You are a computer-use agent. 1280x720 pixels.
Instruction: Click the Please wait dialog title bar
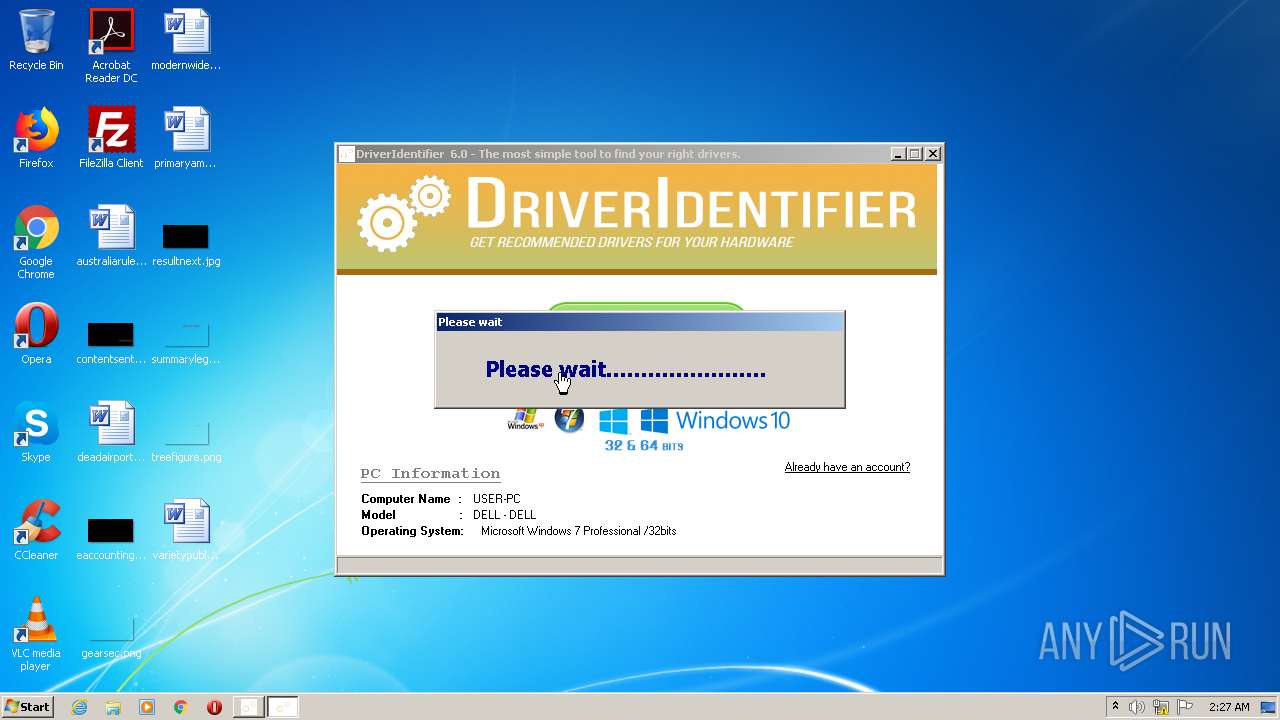(640, 322)
